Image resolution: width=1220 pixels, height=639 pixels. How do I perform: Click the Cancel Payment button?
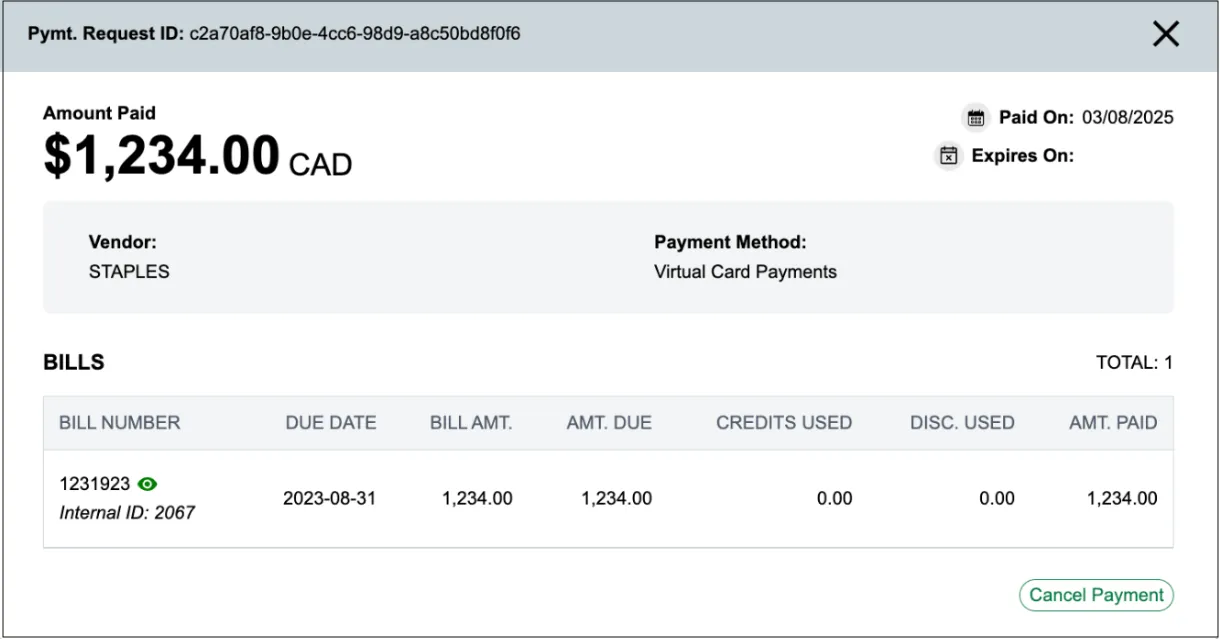click(x=1096, y=595)
